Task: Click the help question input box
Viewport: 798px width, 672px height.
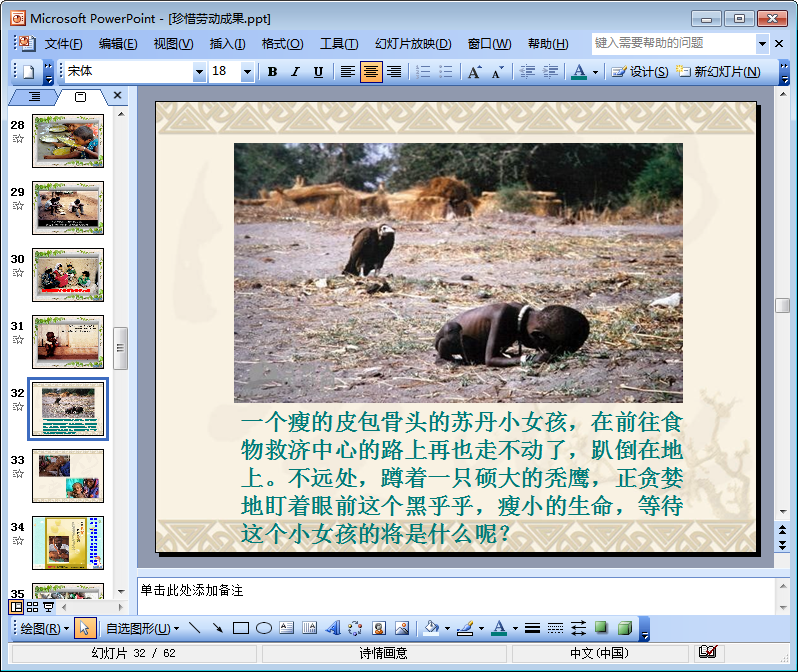Action: (x=673, y=44)
